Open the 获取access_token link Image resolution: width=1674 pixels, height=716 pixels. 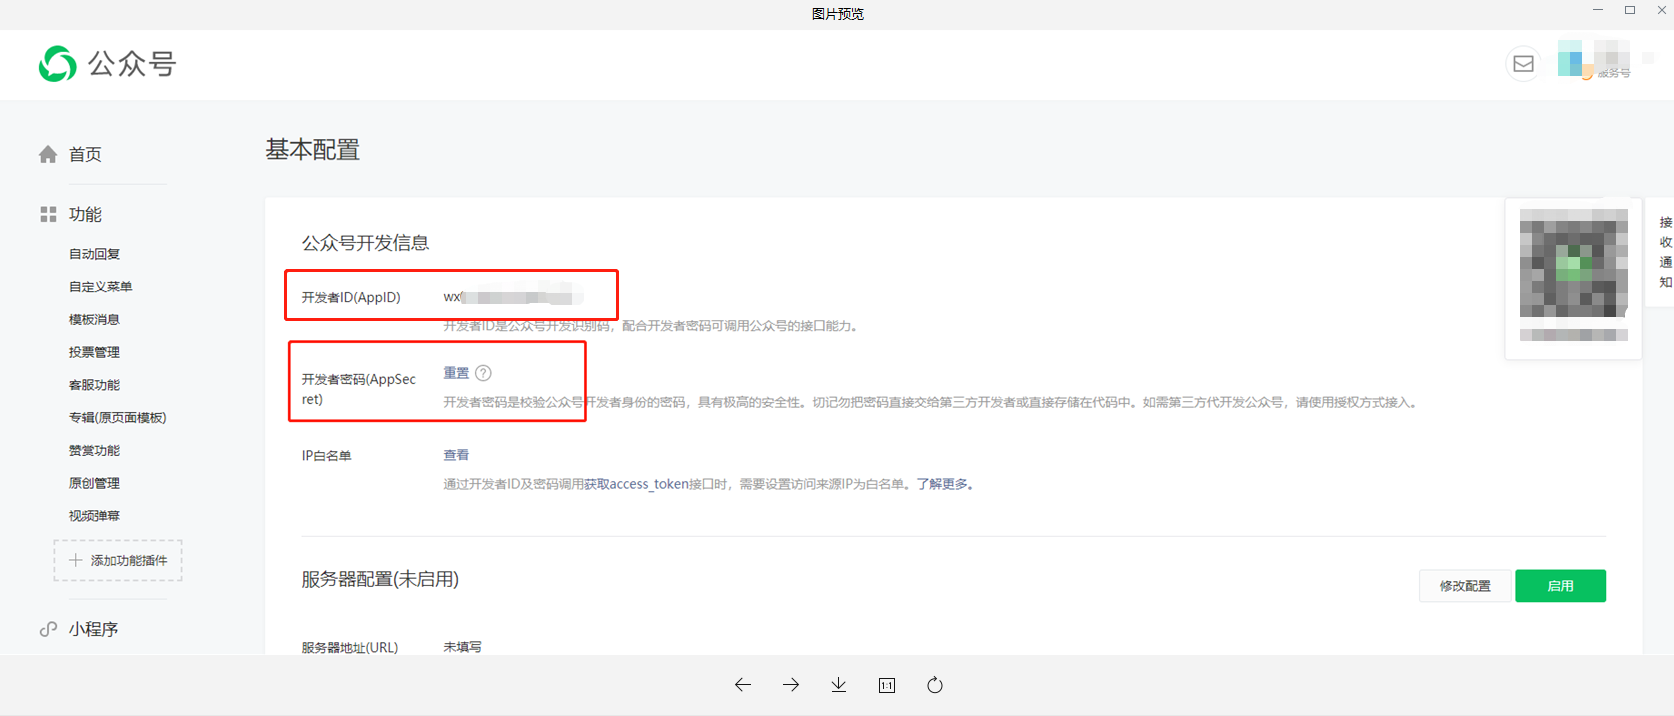(x=636, y=484)
